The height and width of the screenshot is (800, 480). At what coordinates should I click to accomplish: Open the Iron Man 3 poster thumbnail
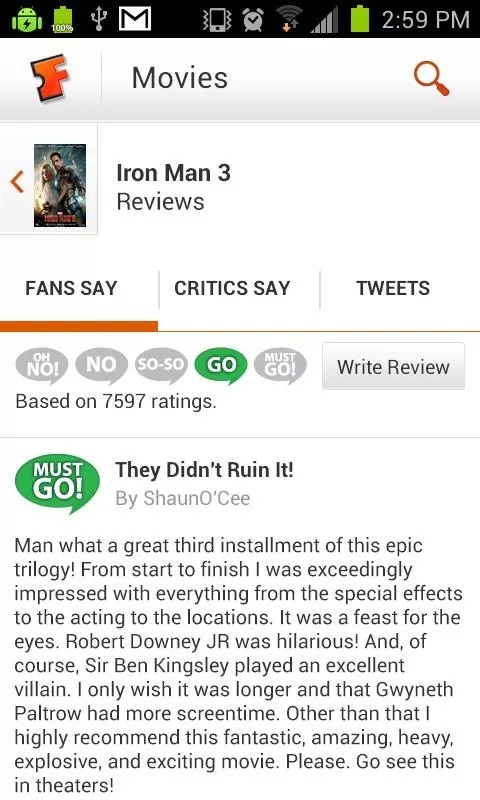pos(60,185)
